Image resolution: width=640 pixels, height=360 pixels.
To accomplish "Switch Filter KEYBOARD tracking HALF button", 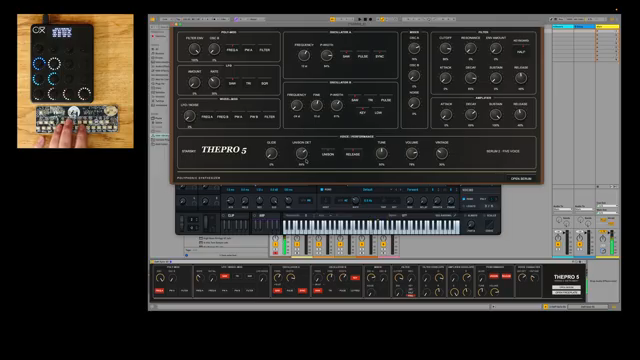I will tap(521, 52).
